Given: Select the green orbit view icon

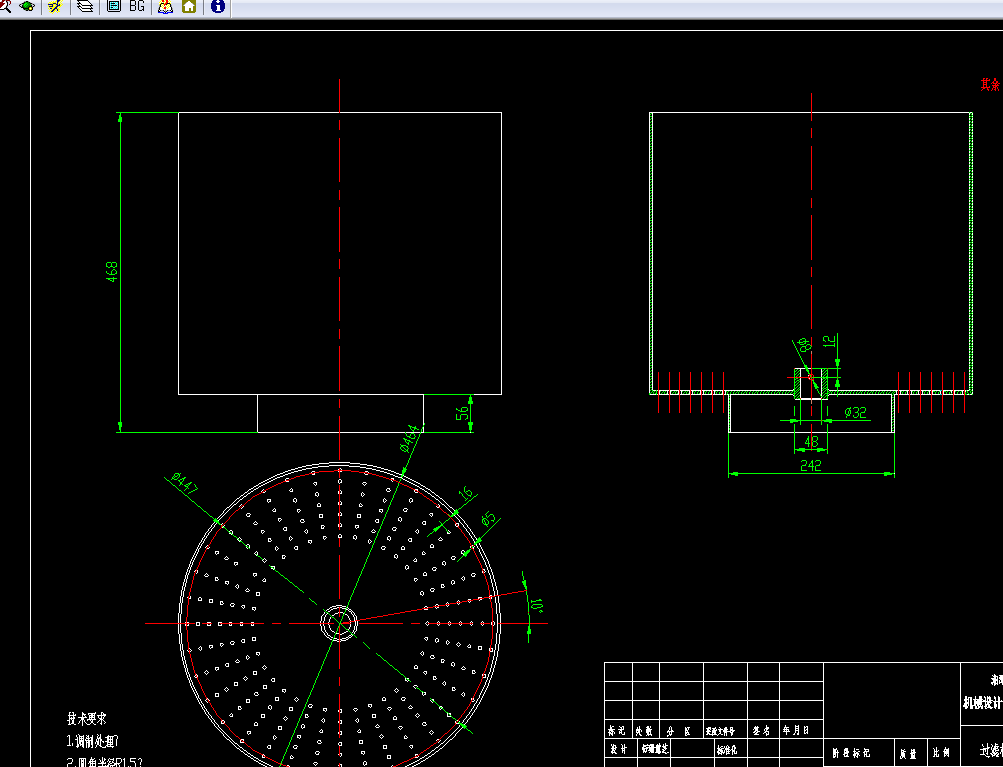Looking at the screenshot, I should pos(28,6).
